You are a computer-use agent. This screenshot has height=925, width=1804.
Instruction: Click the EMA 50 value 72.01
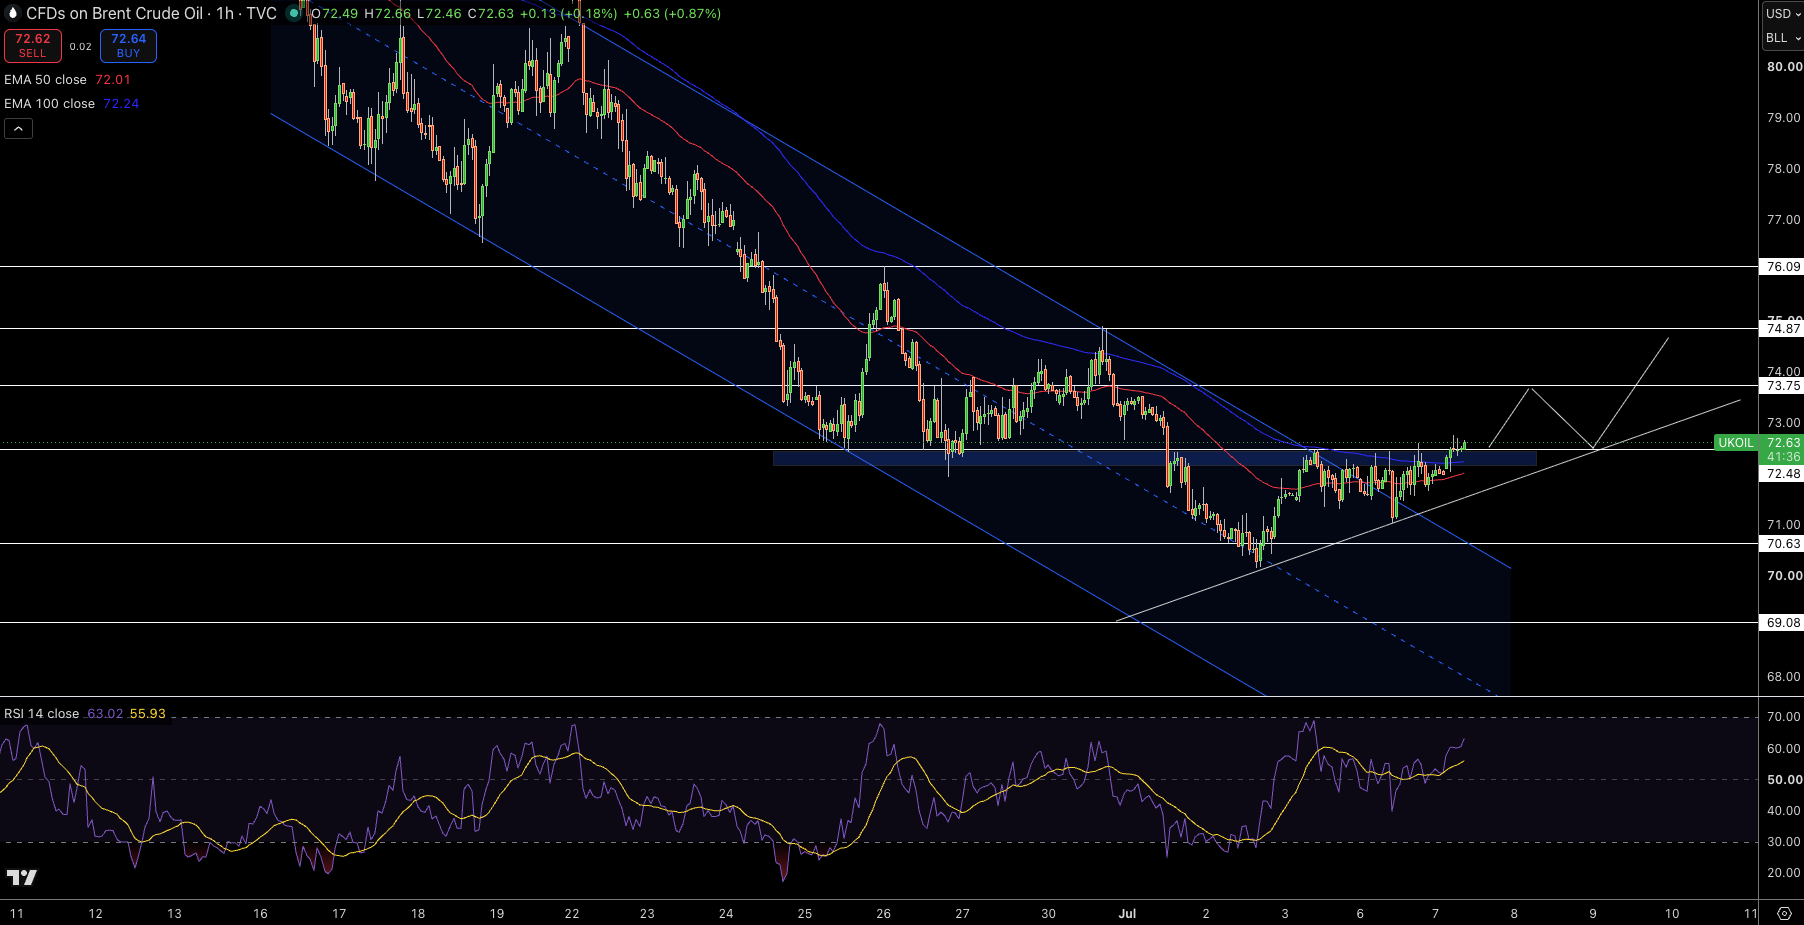113,80
